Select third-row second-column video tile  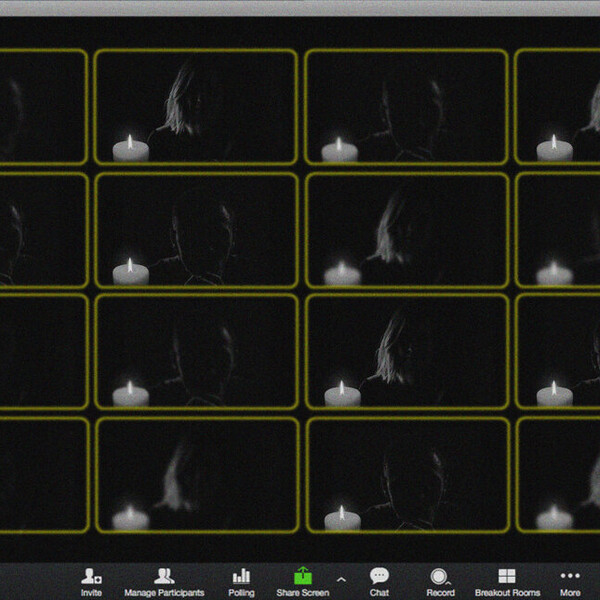point(196,352)
